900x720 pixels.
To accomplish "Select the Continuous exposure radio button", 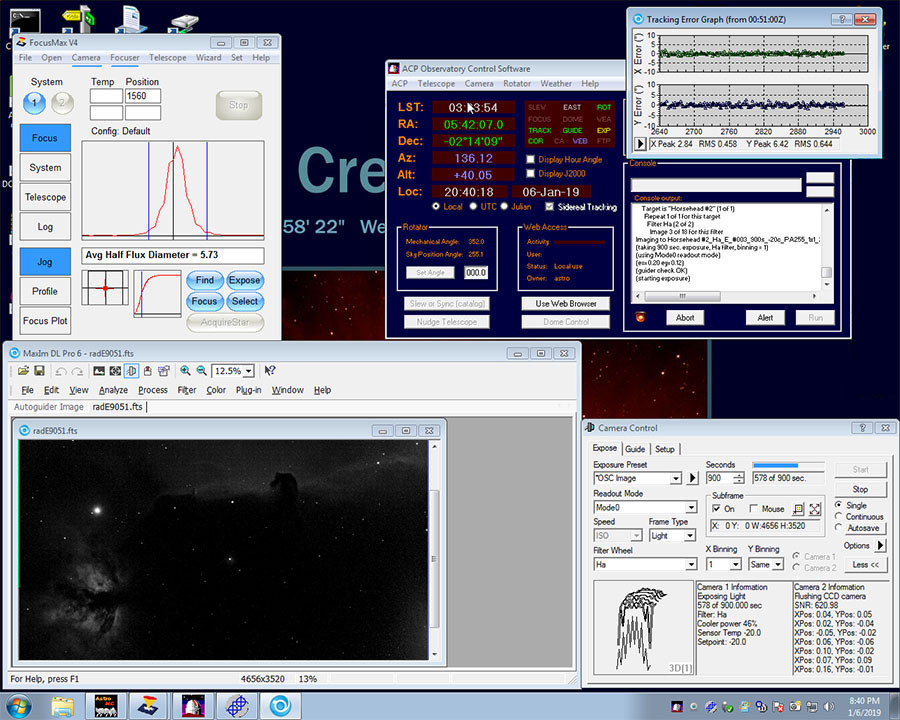I will pos(839,517).
